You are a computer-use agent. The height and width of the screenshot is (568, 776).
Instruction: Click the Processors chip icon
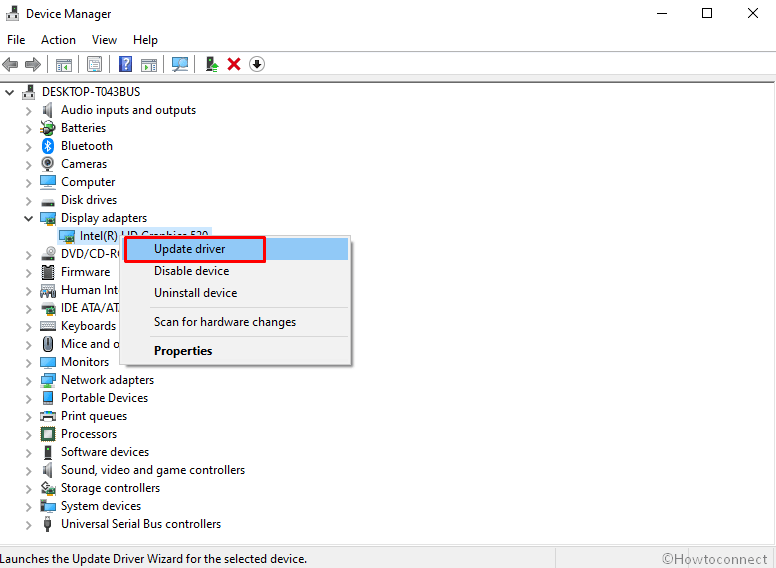click(48, 434)
